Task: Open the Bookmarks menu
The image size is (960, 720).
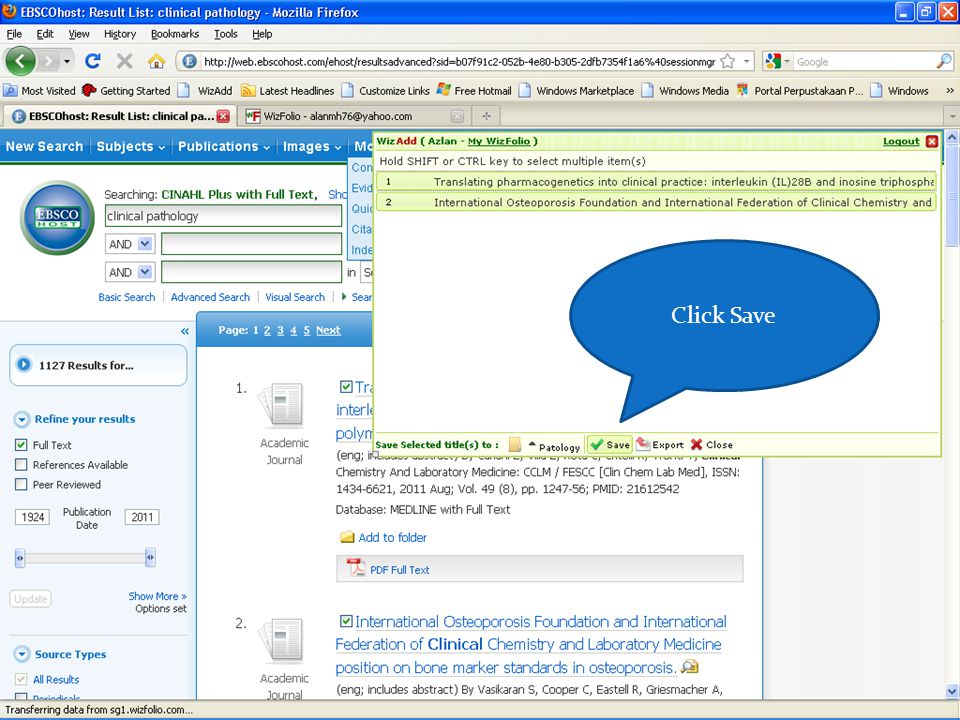Action: point(175,34)
